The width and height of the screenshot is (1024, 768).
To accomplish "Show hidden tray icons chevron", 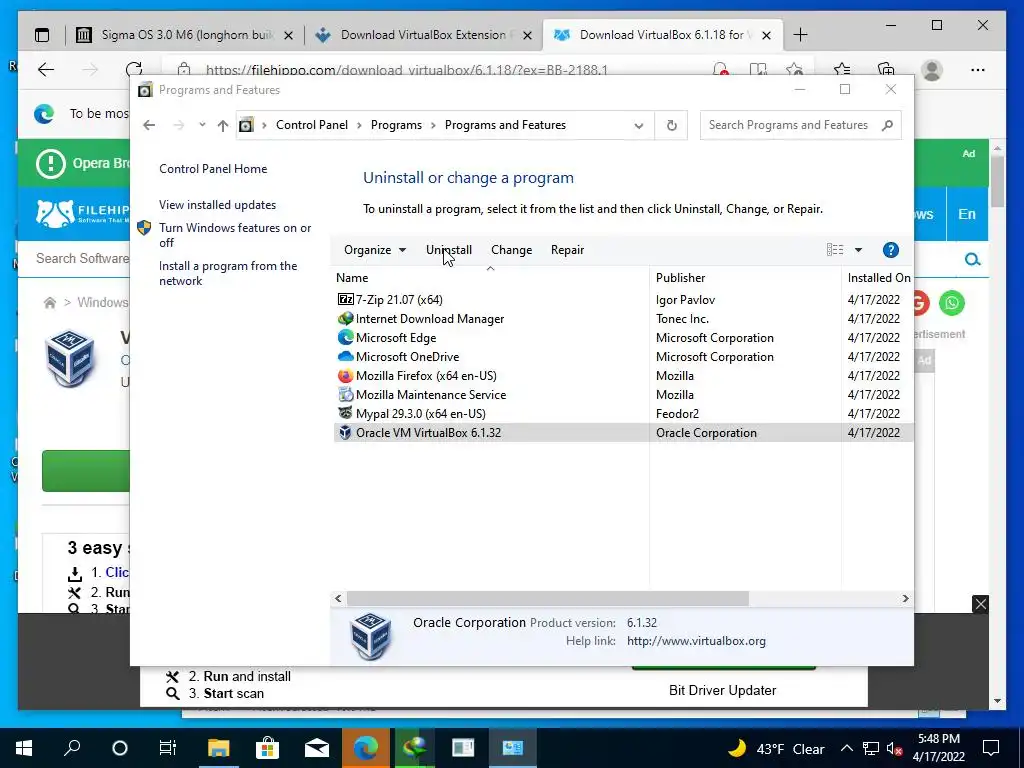I will 846,748.
